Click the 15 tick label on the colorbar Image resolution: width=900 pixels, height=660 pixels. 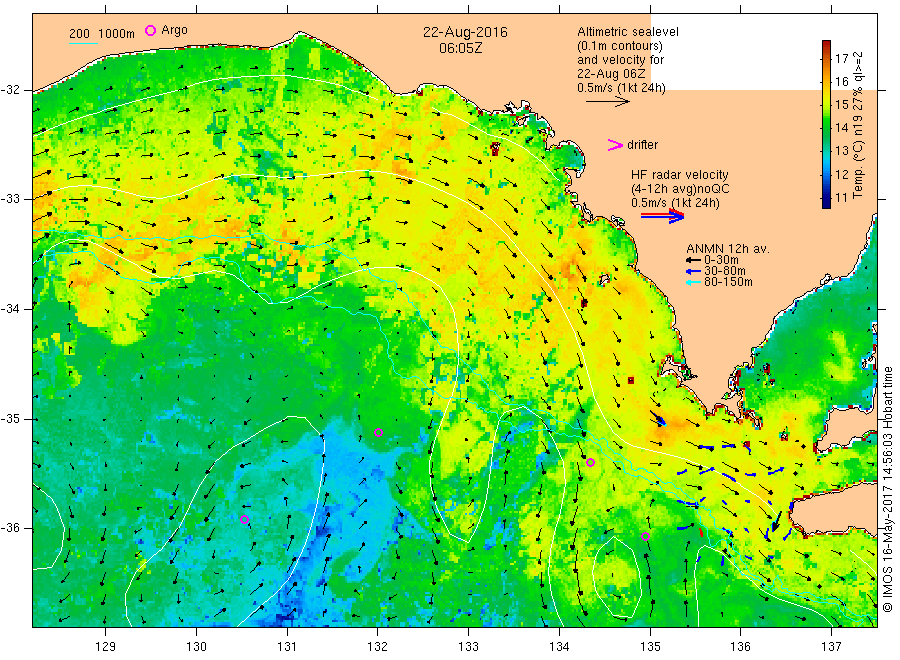pos(841,104)
